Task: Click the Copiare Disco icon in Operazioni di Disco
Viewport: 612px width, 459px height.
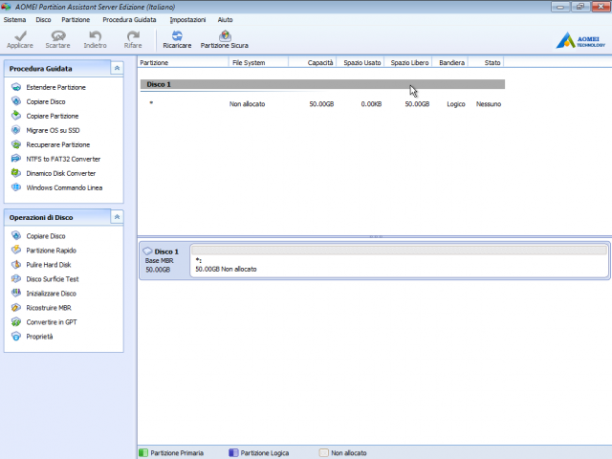Action: coord(16,236)
